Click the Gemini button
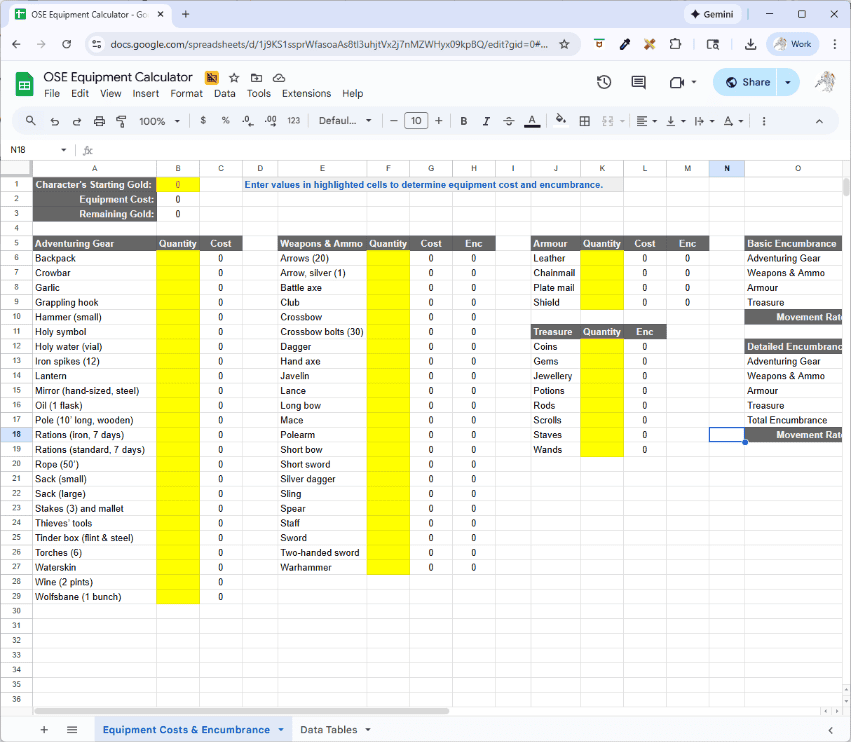This screenshot has height=742, width=851. (711, 14)
